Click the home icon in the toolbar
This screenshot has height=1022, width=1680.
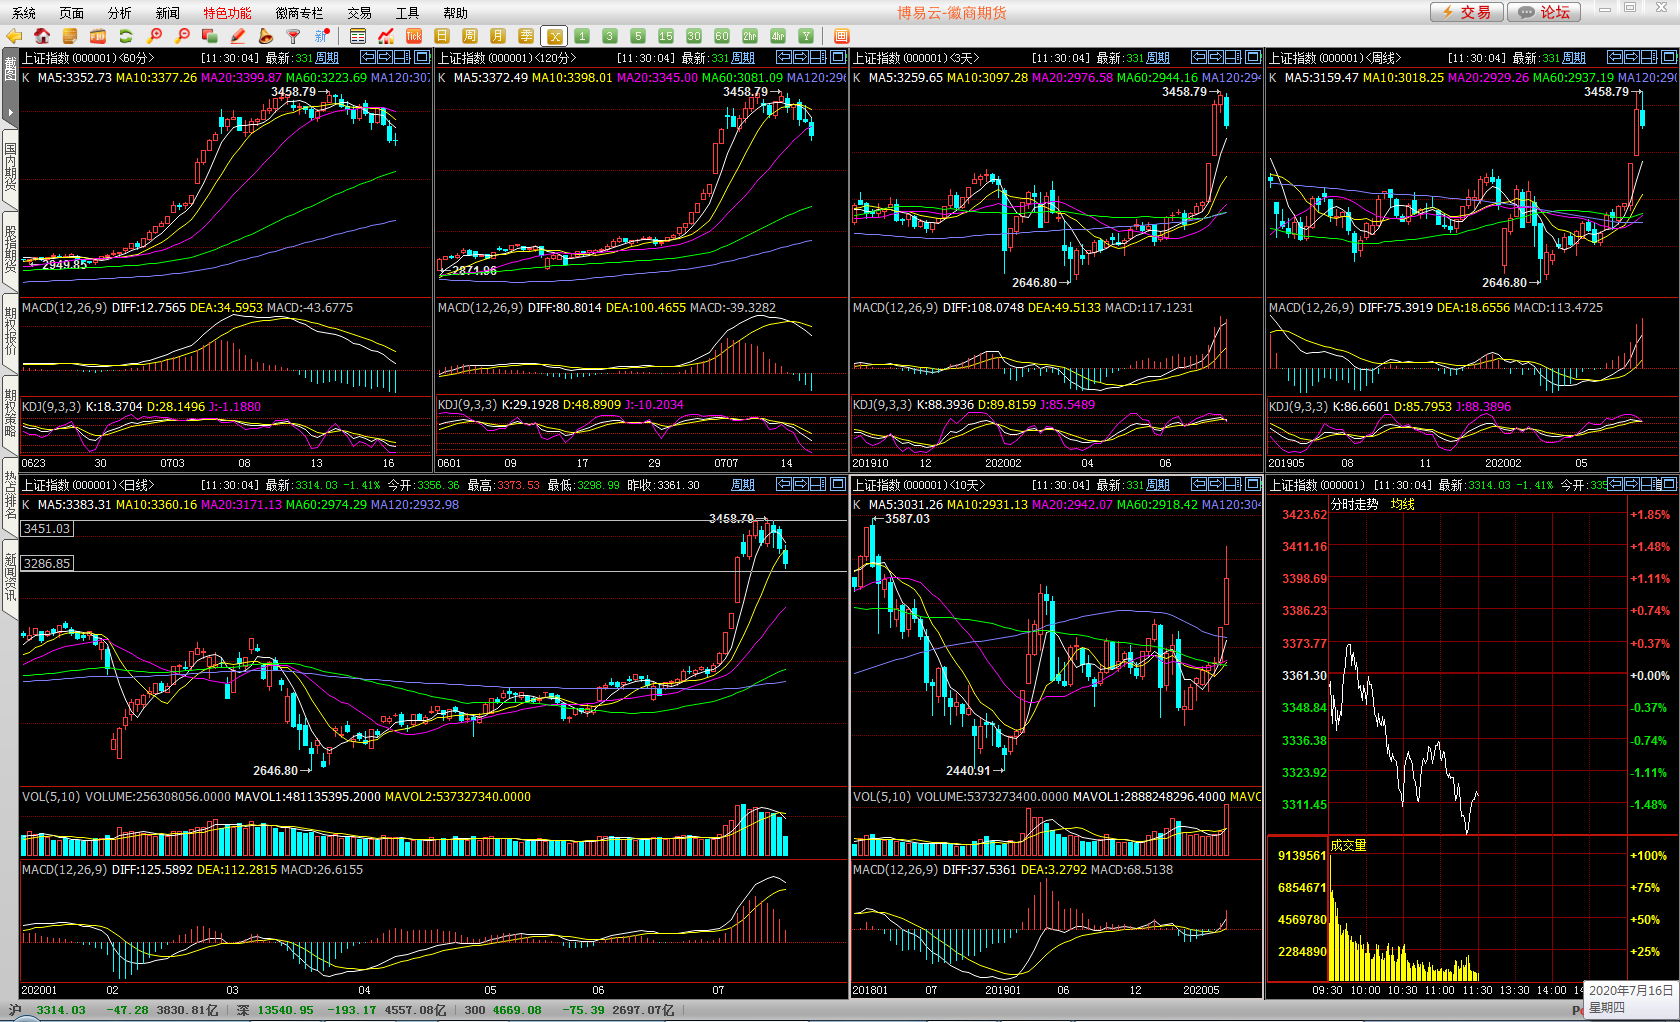tap(42, 36)
